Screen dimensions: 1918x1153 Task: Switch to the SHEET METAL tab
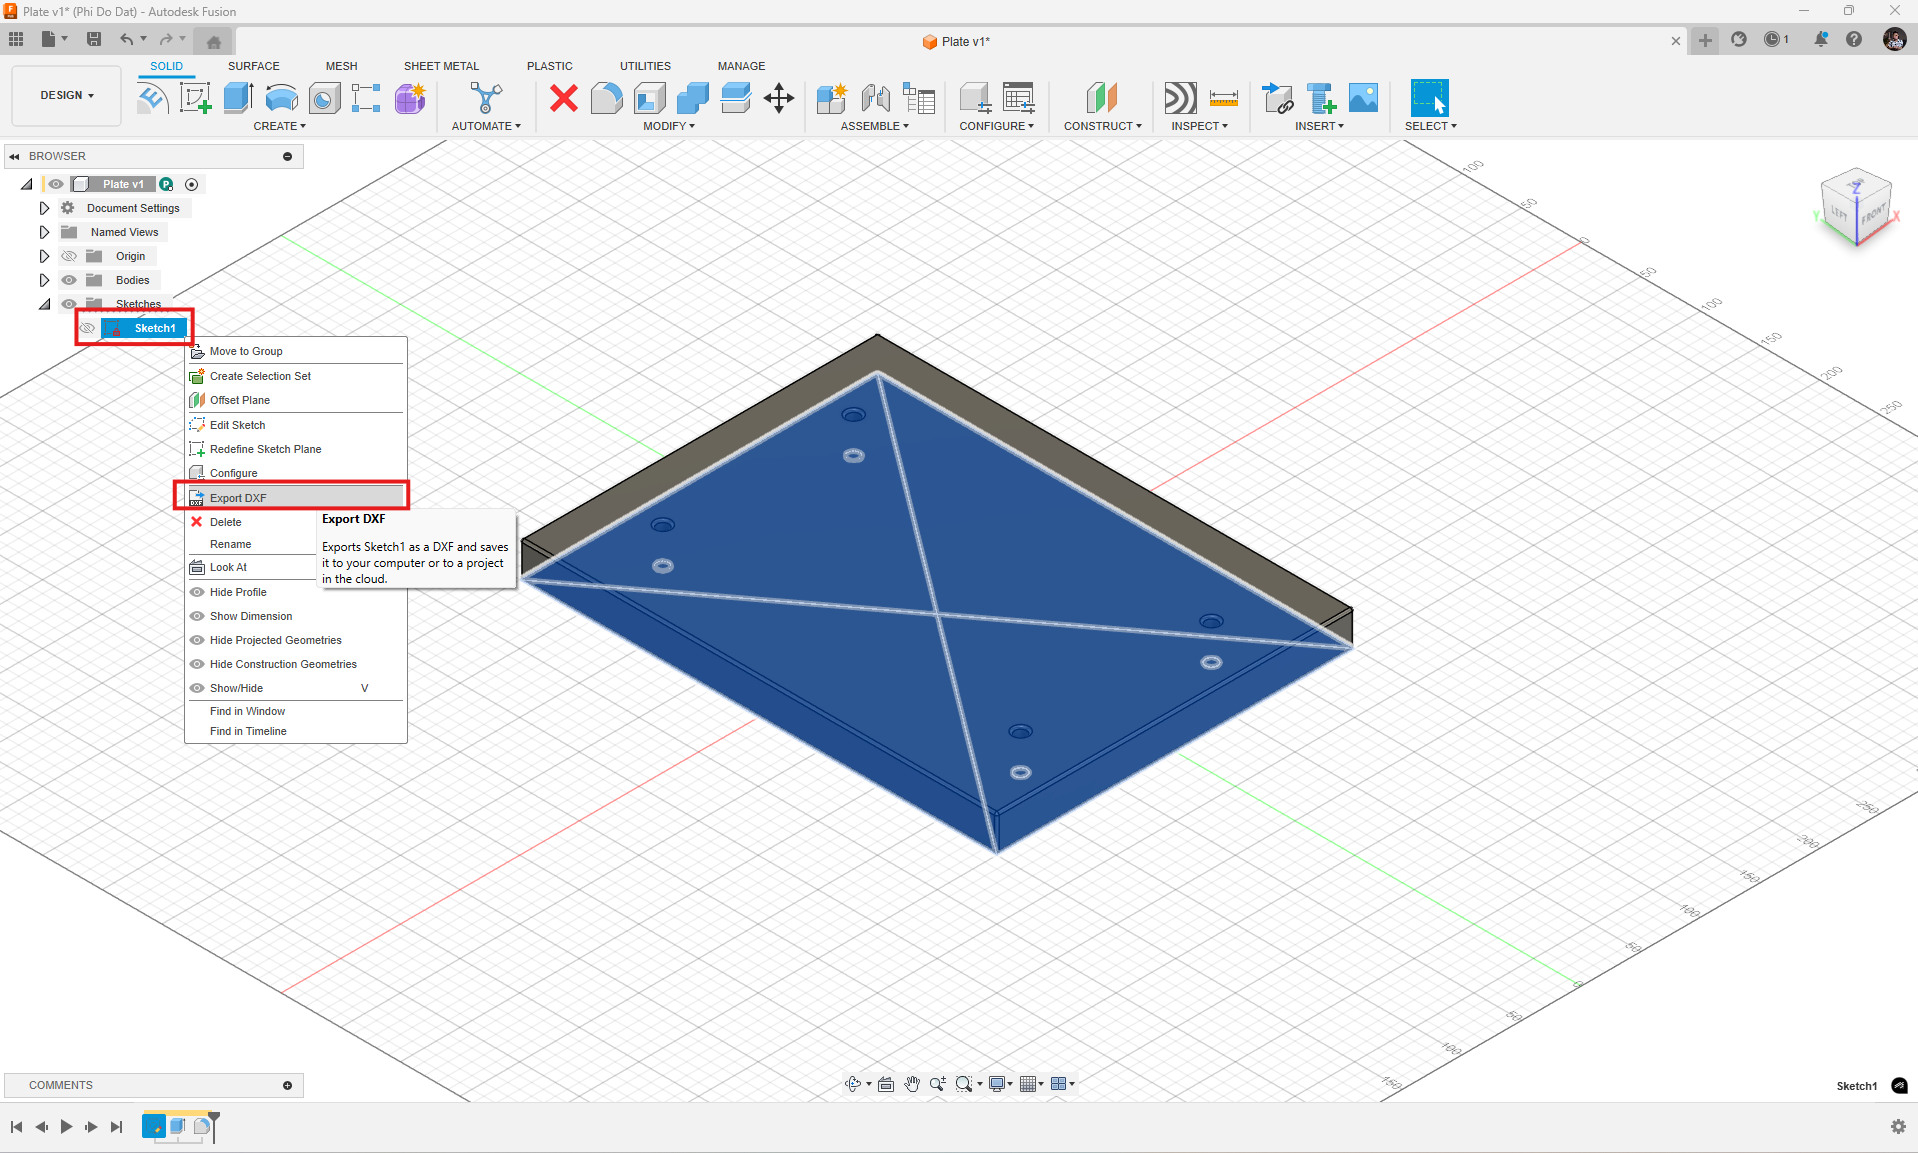441,66
